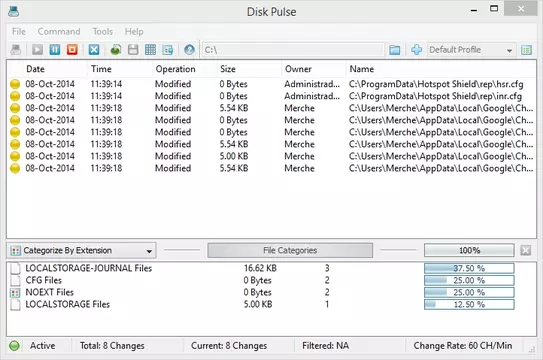
Task: Click the first Administrad... owner cell
Action: [312, 84]
